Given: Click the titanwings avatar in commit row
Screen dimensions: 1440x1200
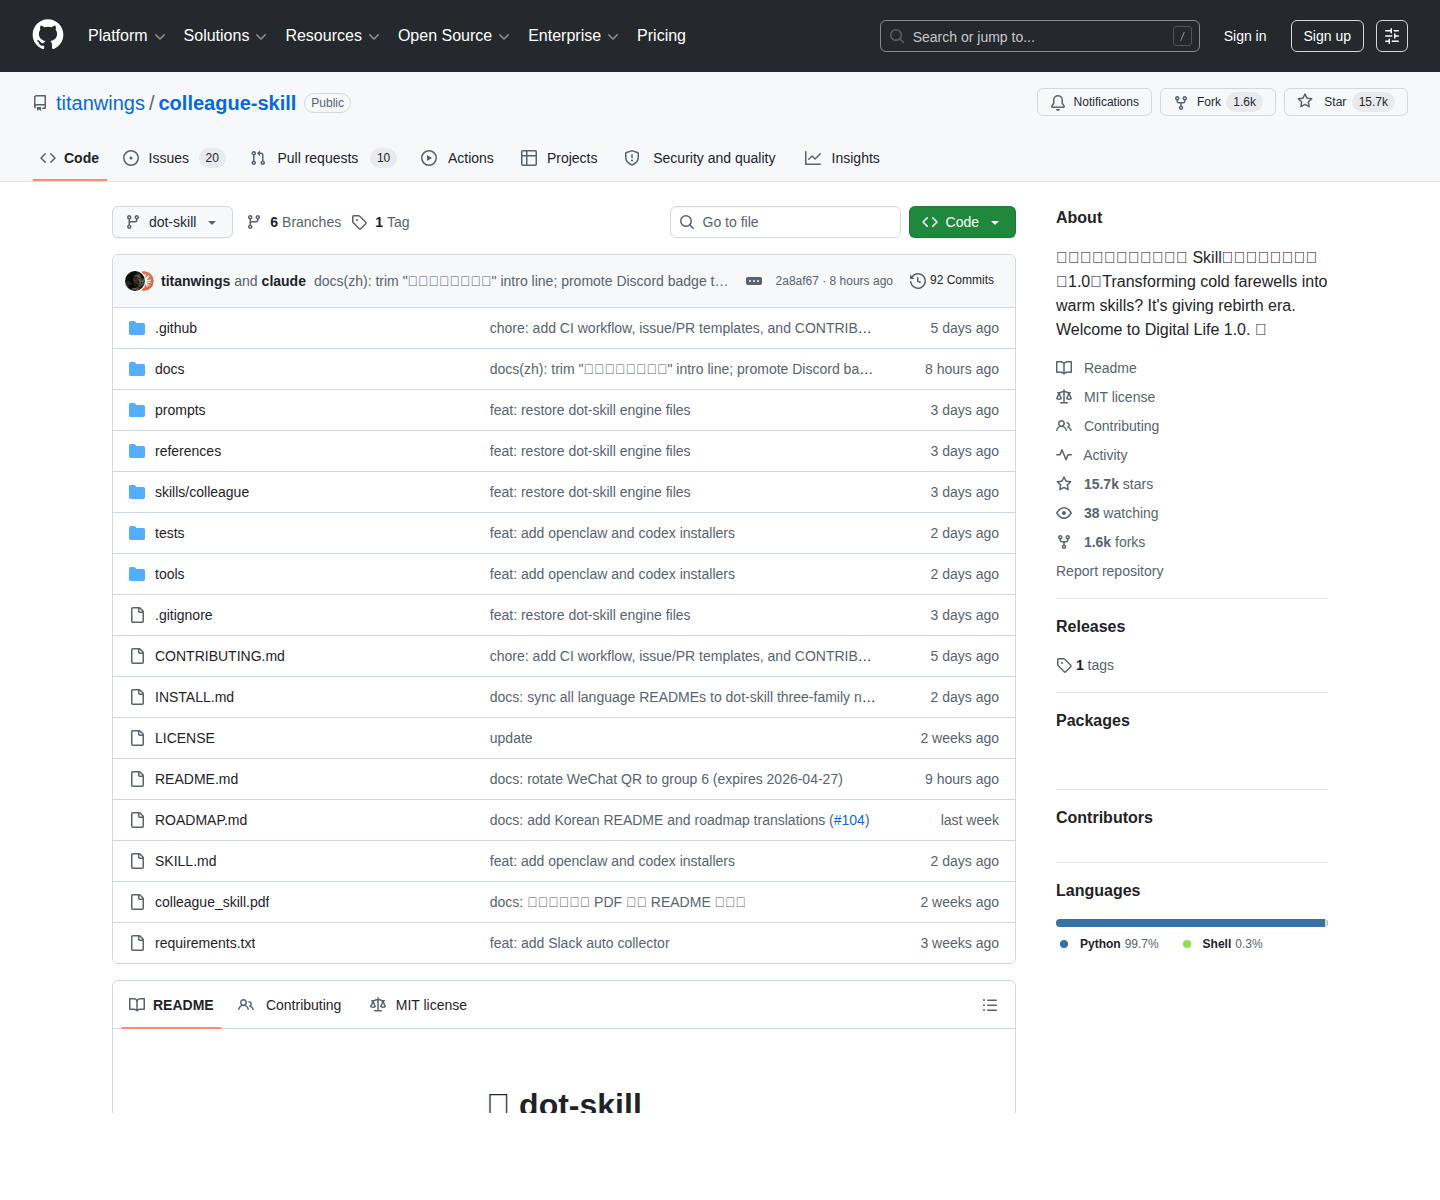Looking at the screenshot, I should coord(134,281).
